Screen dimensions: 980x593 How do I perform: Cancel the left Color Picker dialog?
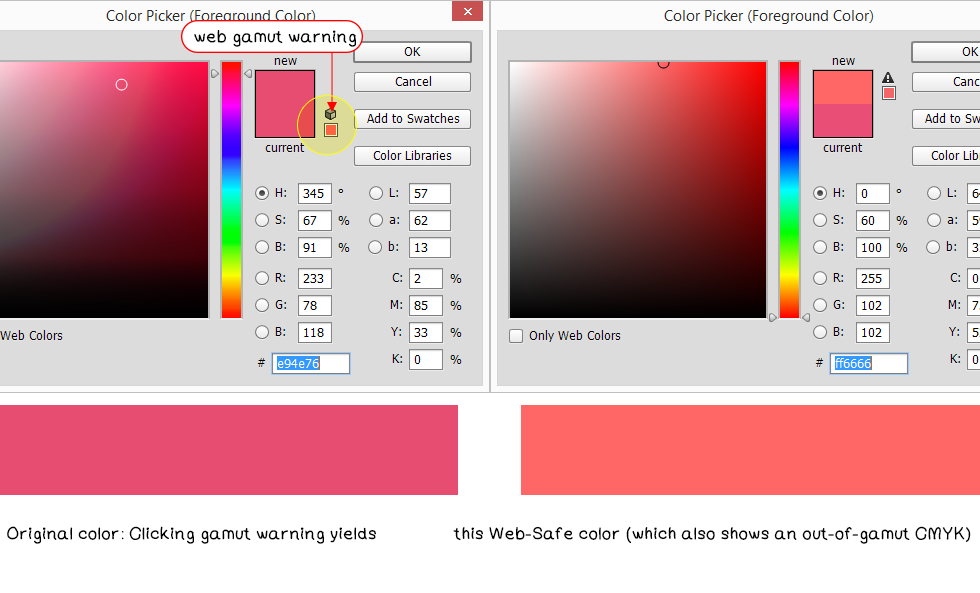pos(412,82)
